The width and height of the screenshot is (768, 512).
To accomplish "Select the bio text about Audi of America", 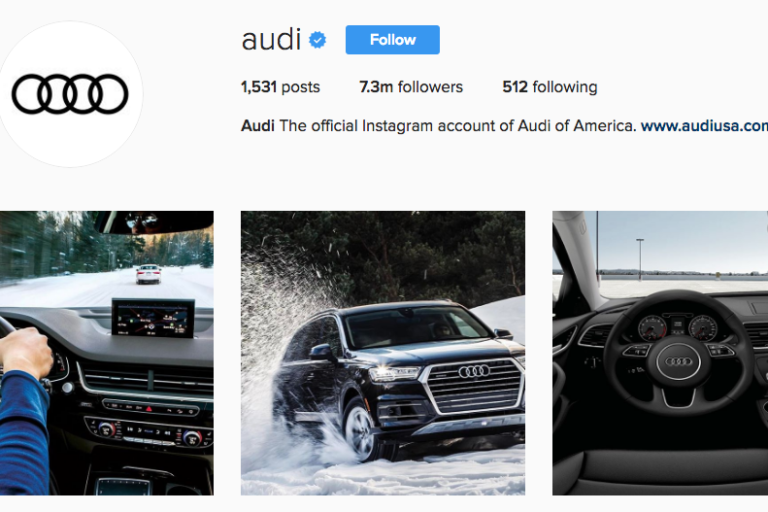I will pyautogui.click(x=457, y=126).
